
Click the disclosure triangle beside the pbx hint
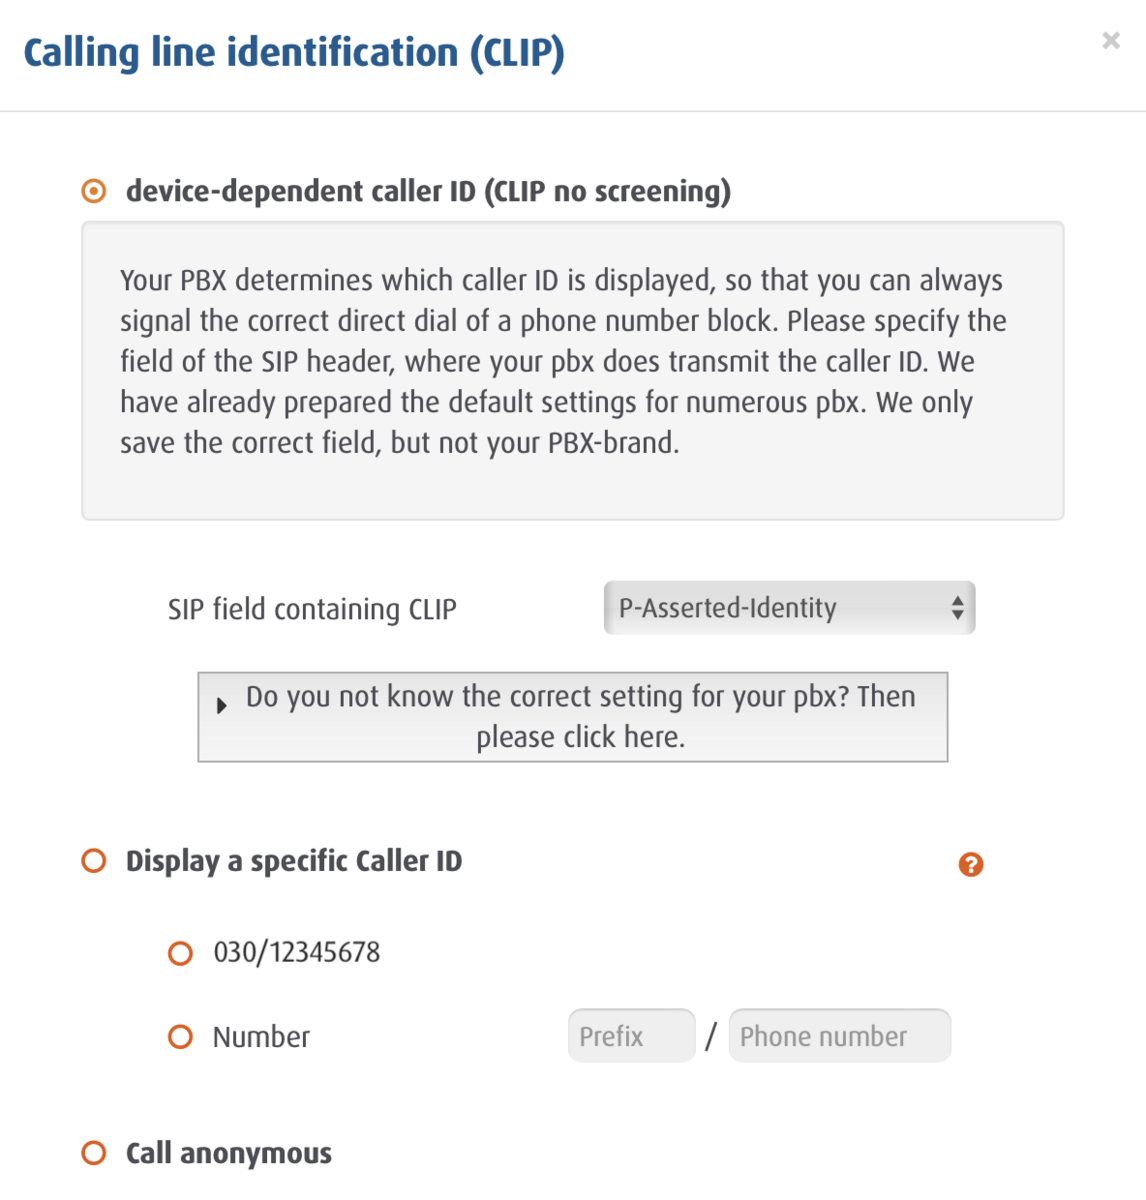[222, 705]
